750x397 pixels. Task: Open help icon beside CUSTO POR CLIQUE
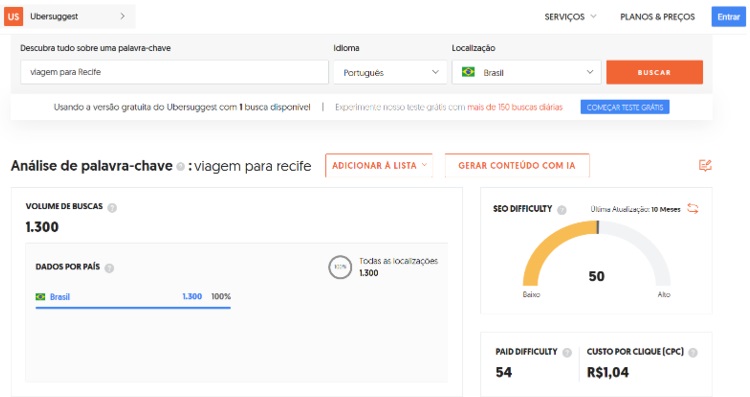pos(693,353)
